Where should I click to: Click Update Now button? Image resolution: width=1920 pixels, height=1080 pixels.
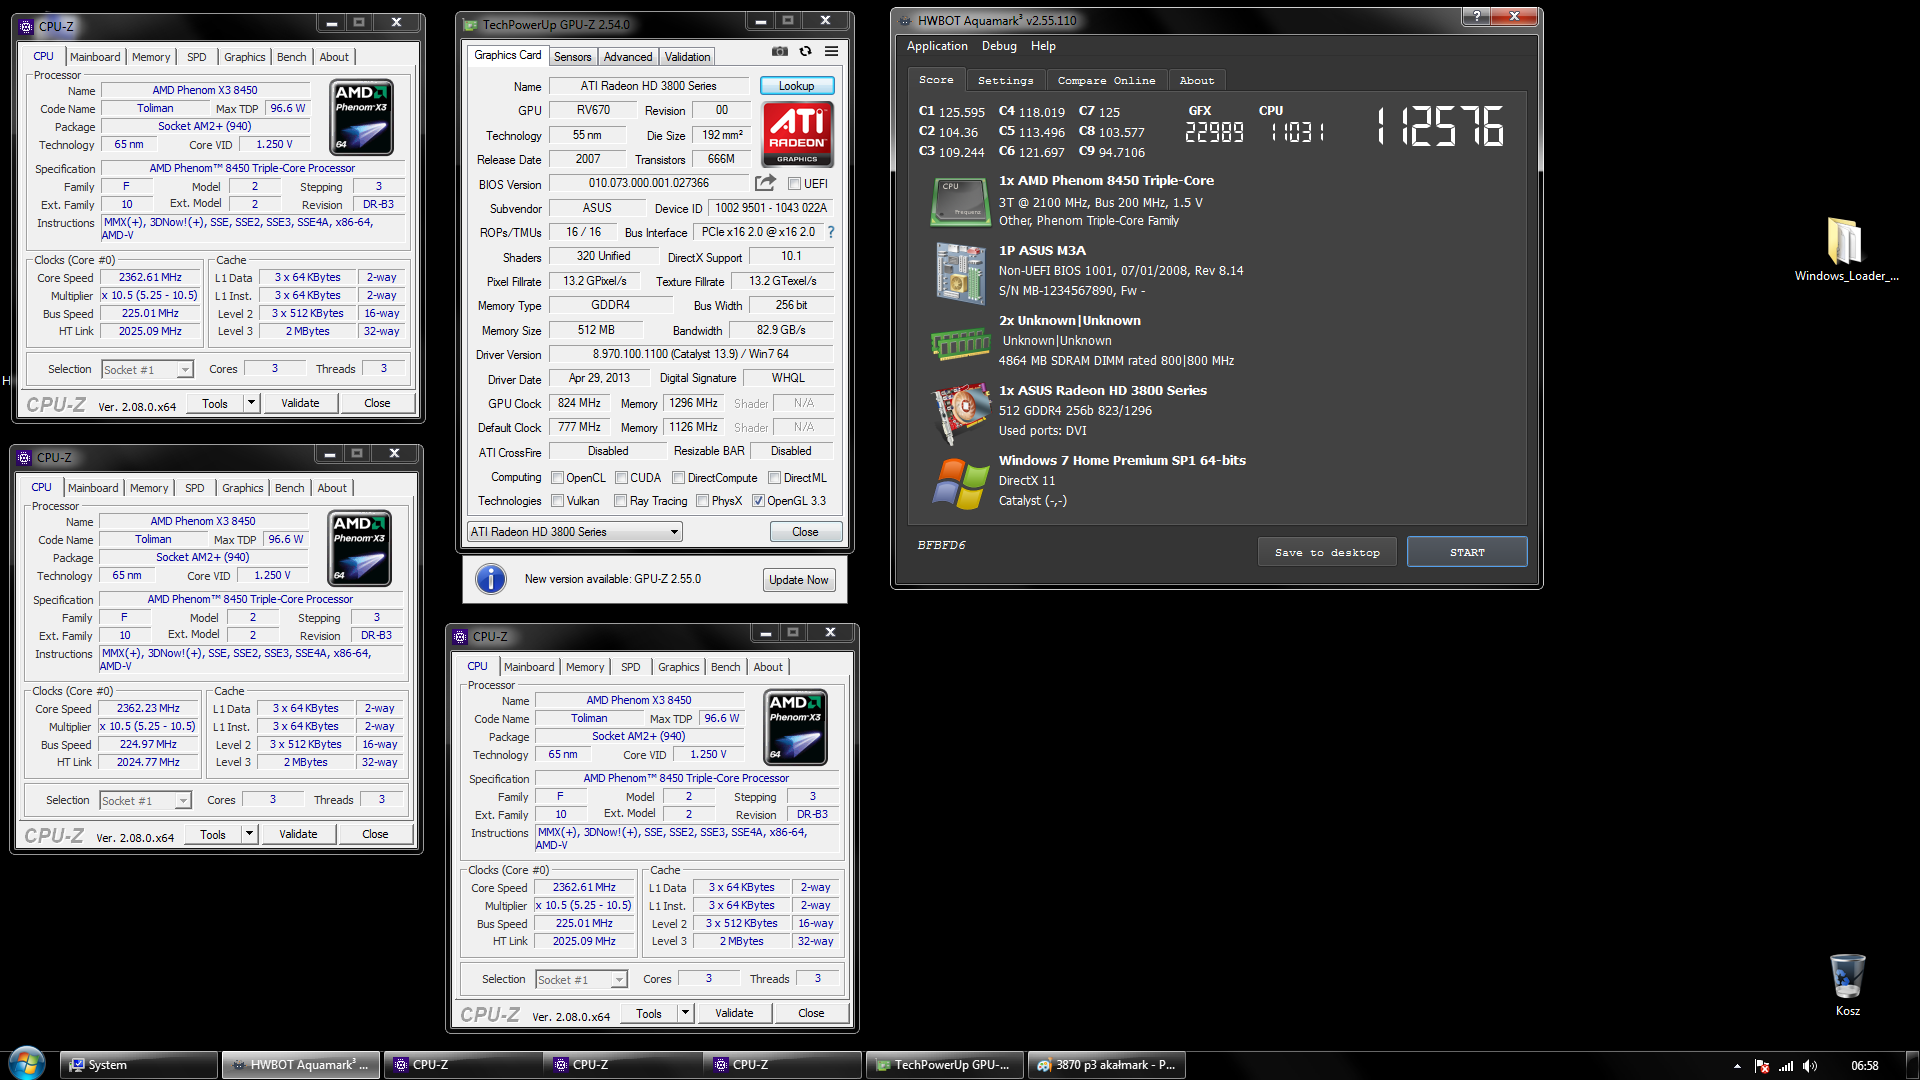point(798,580)
